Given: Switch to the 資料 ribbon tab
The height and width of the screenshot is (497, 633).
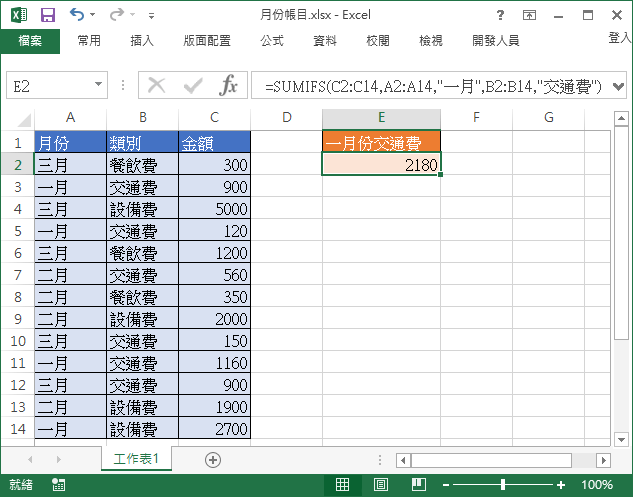Looking at the screenshot, I should coord(325,41).
